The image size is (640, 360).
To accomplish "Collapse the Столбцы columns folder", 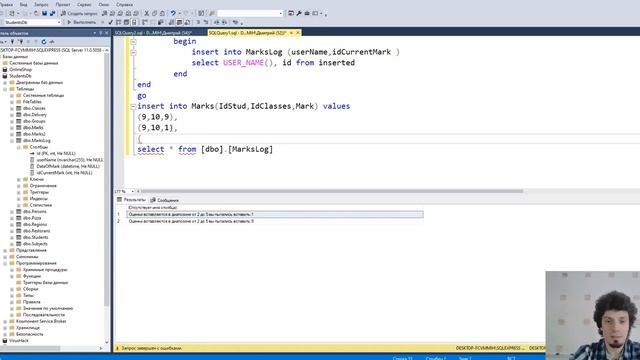I will (x=19, y=147).
